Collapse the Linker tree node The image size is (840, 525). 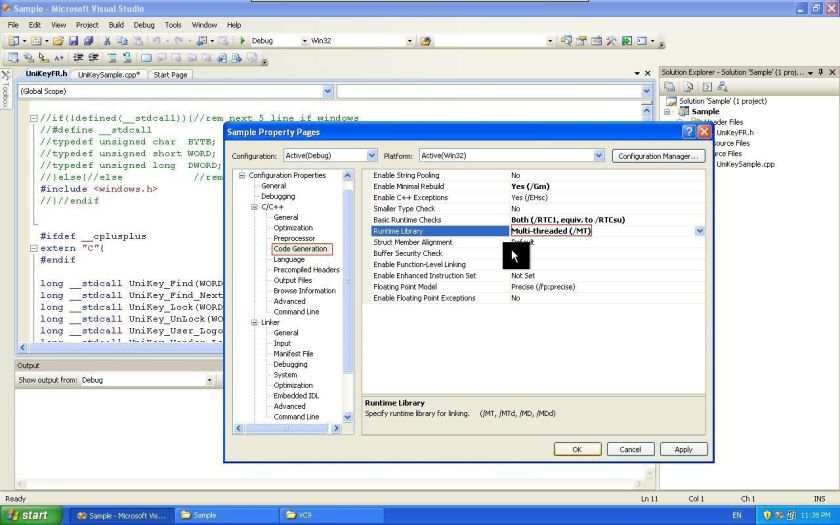[254, 322]
